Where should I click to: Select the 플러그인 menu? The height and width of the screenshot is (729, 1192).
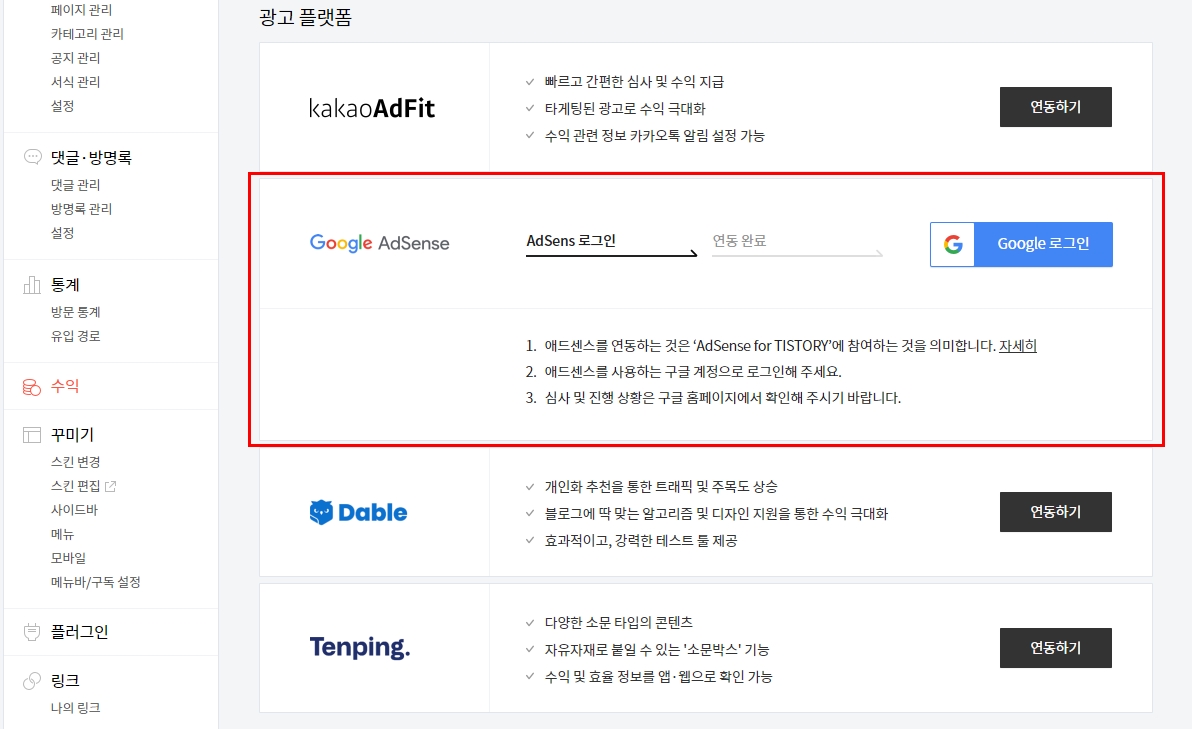[x=79, y=632]
